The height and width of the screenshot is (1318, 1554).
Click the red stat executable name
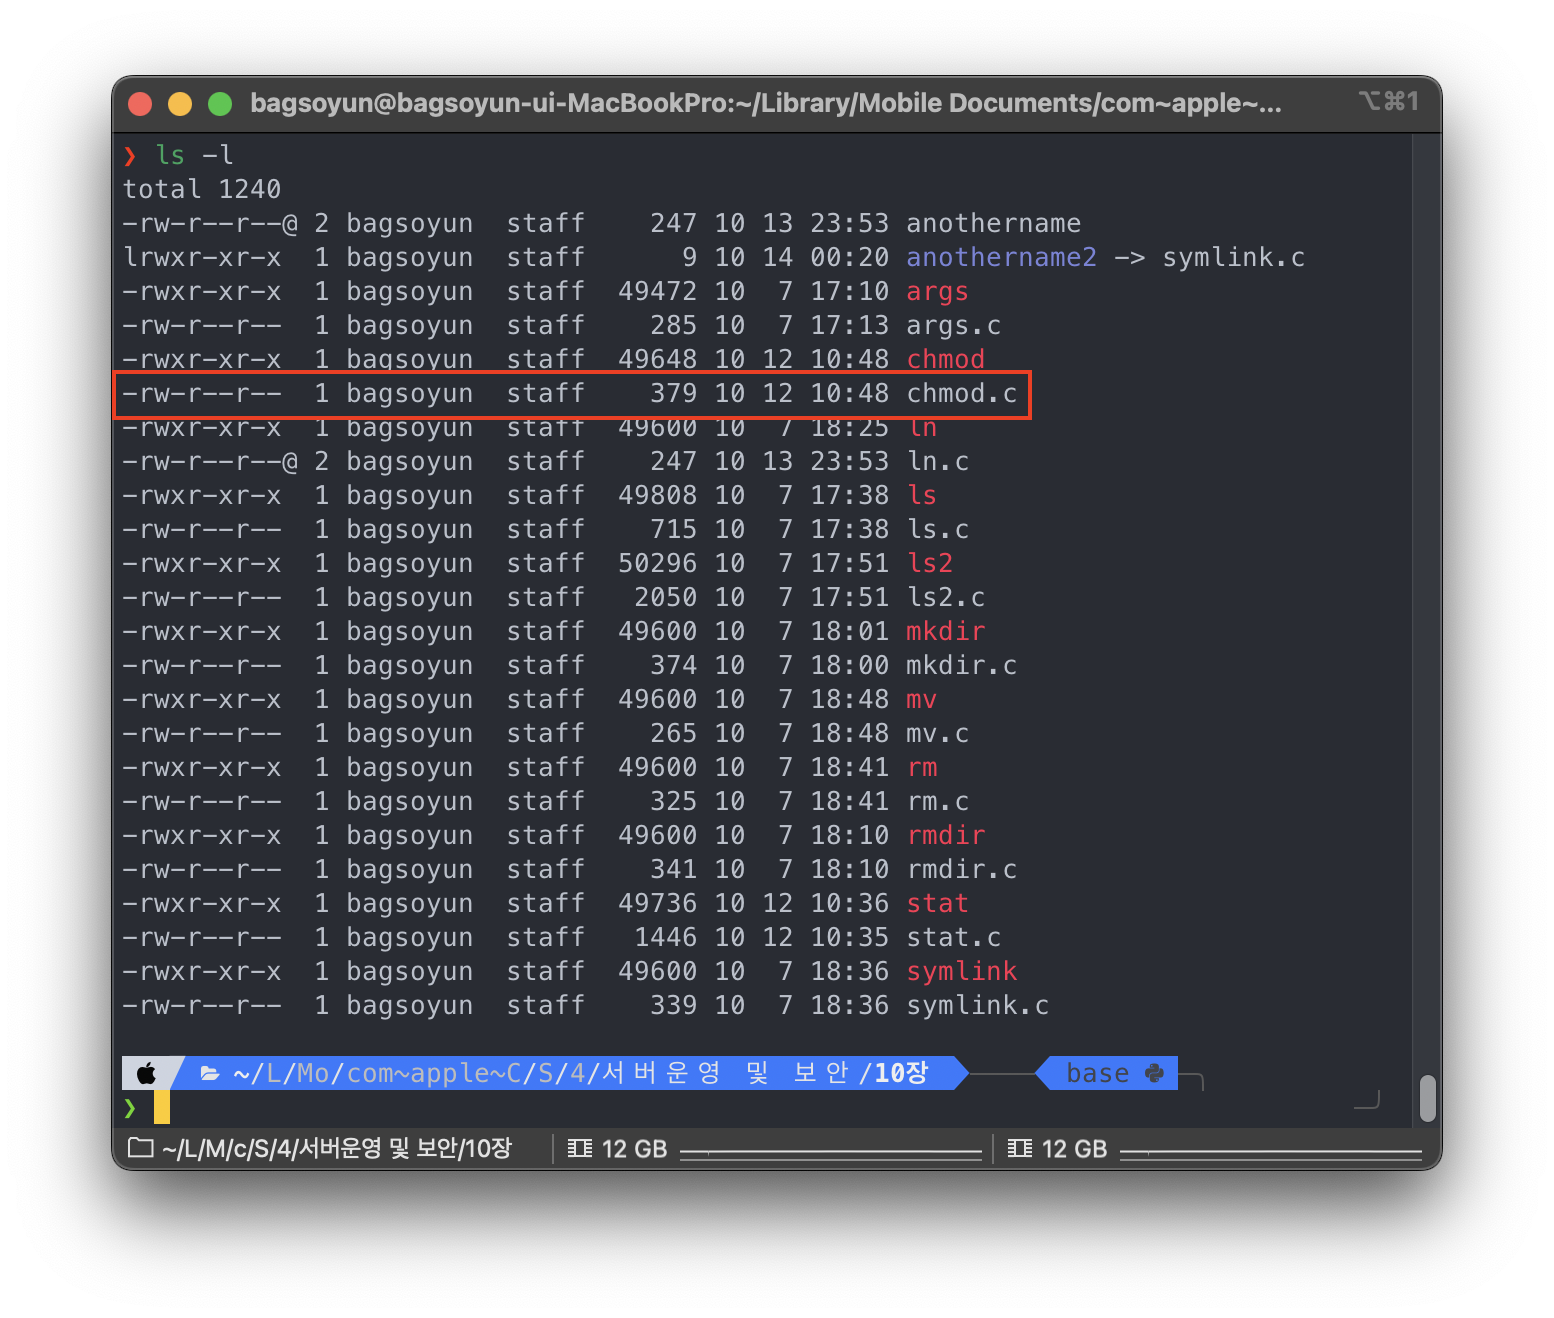[x=938, y=903]
